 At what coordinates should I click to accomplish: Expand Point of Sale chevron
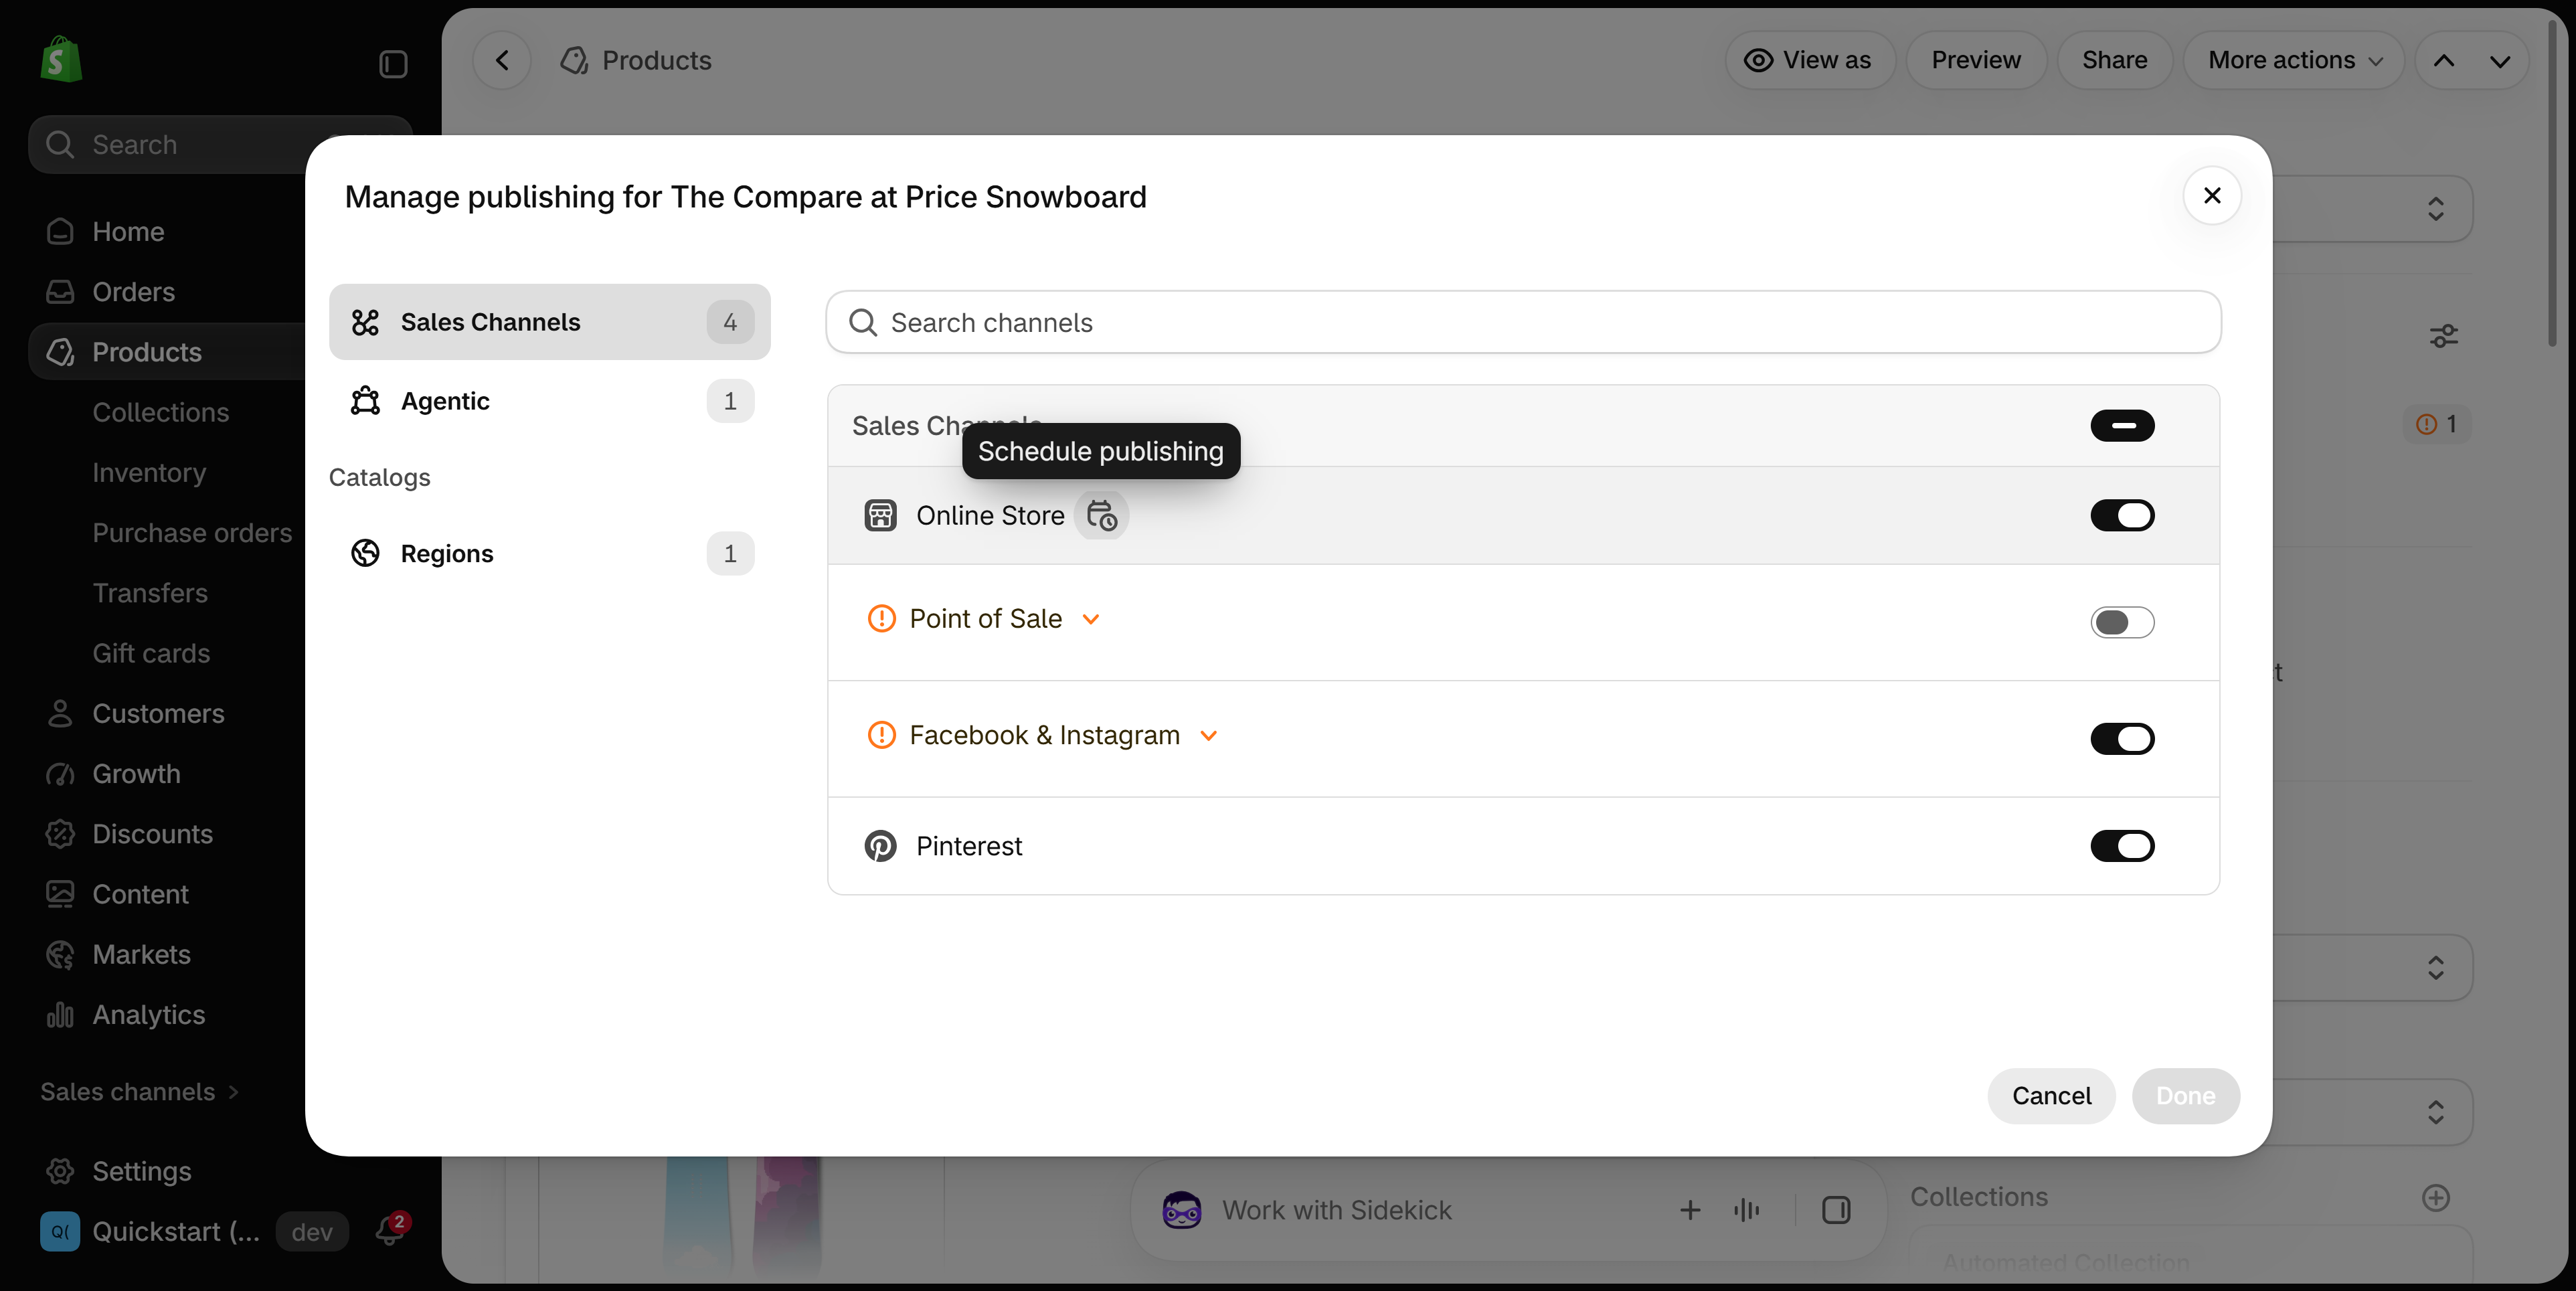(x=1091, y=619)
